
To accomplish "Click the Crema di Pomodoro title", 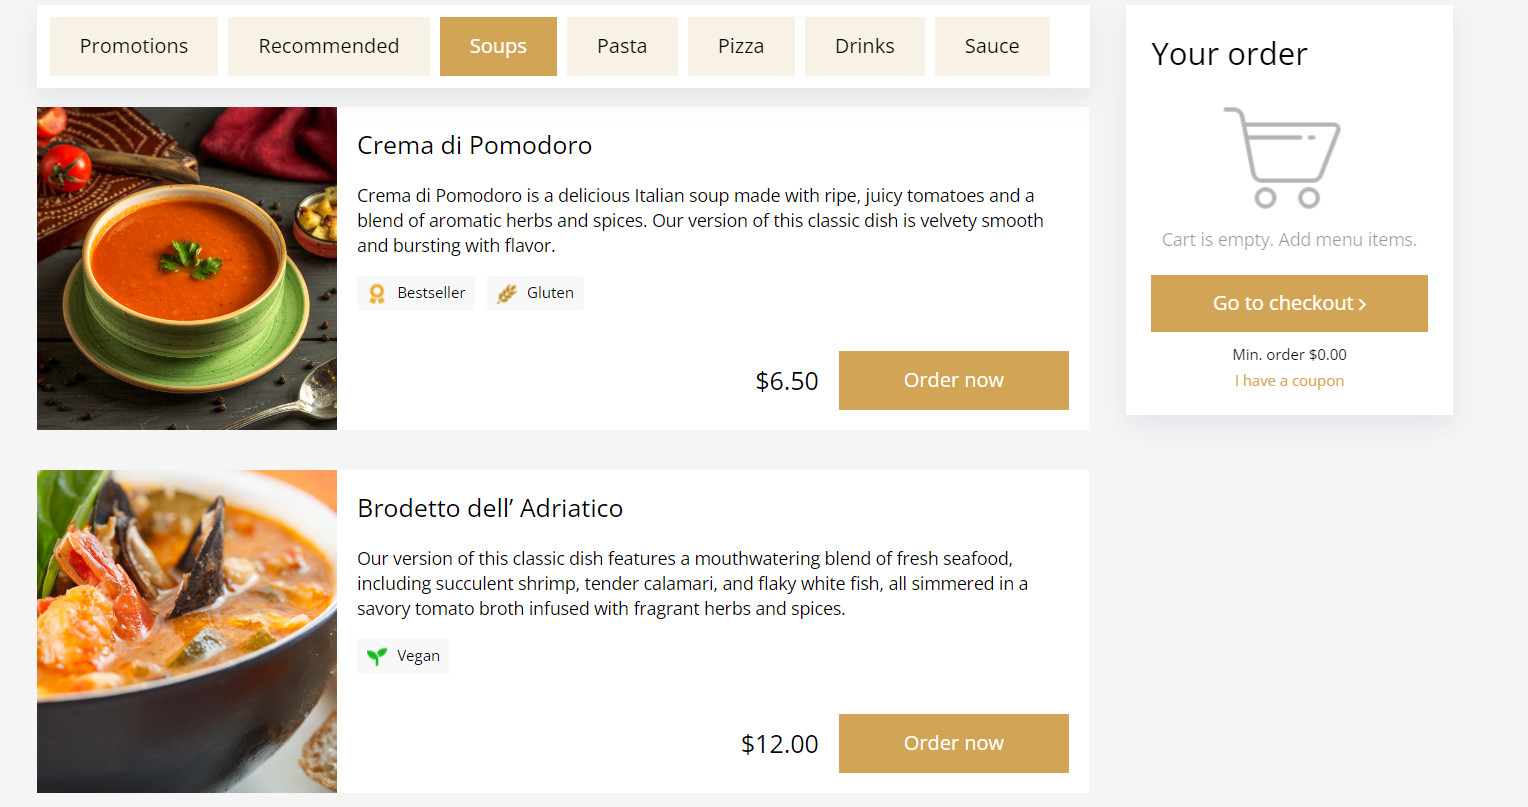I will pyautogui.click(x=475, y=145).
